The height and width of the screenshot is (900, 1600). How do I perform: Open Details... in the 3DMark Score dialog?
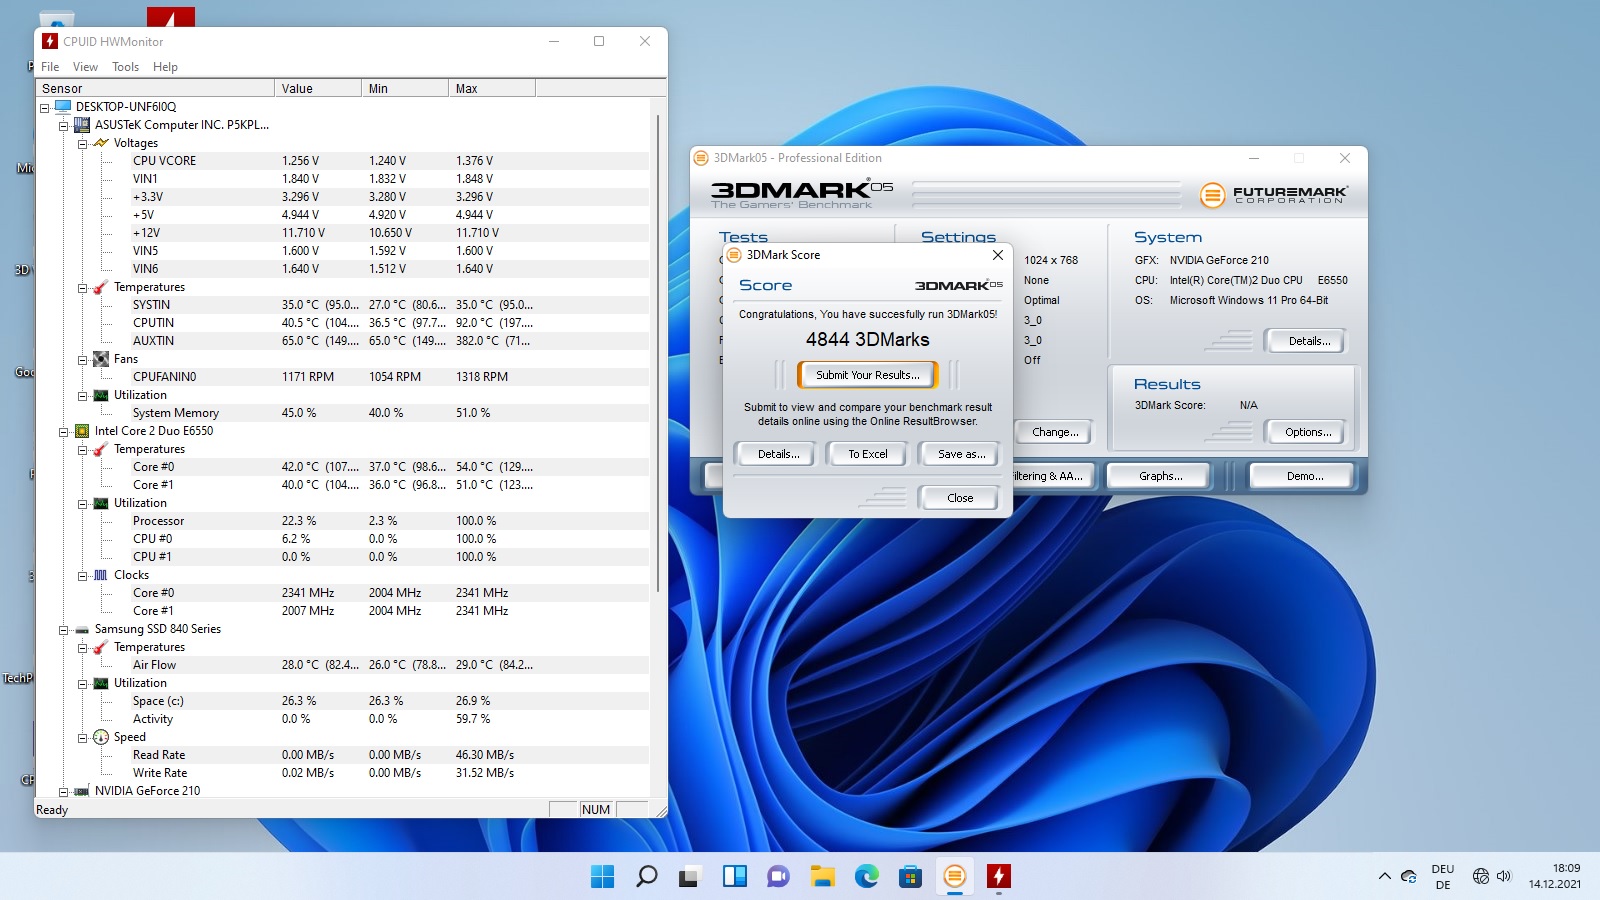click(x=778, y=454)
